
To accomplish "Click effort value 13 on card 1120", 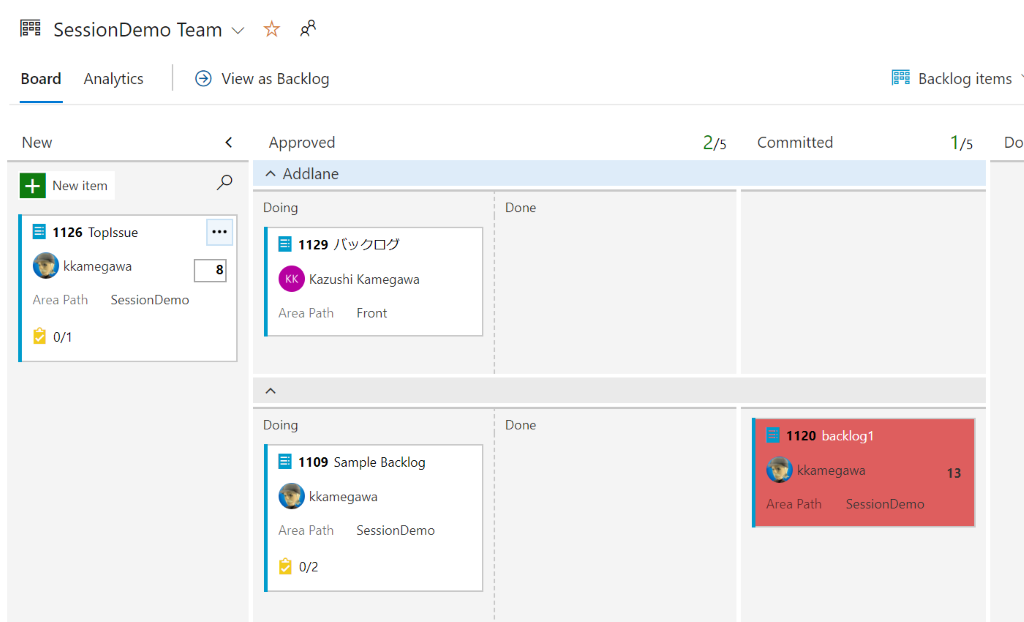I will coord(953,473).
